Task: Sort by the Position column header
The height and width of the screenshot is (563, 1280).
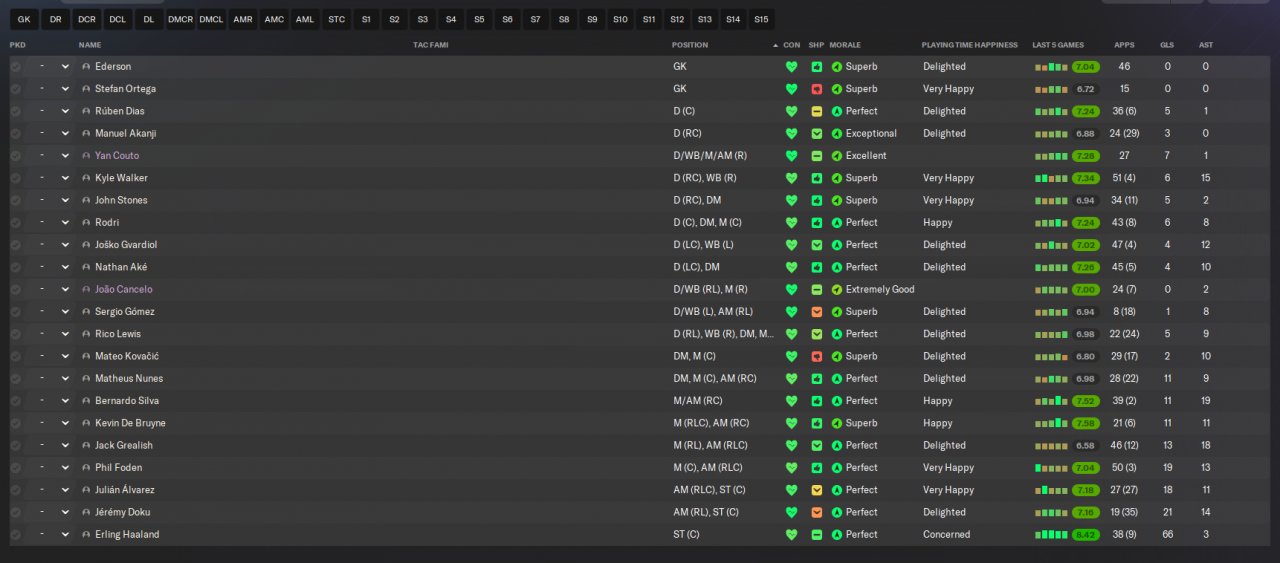Action: click(690, 45)
